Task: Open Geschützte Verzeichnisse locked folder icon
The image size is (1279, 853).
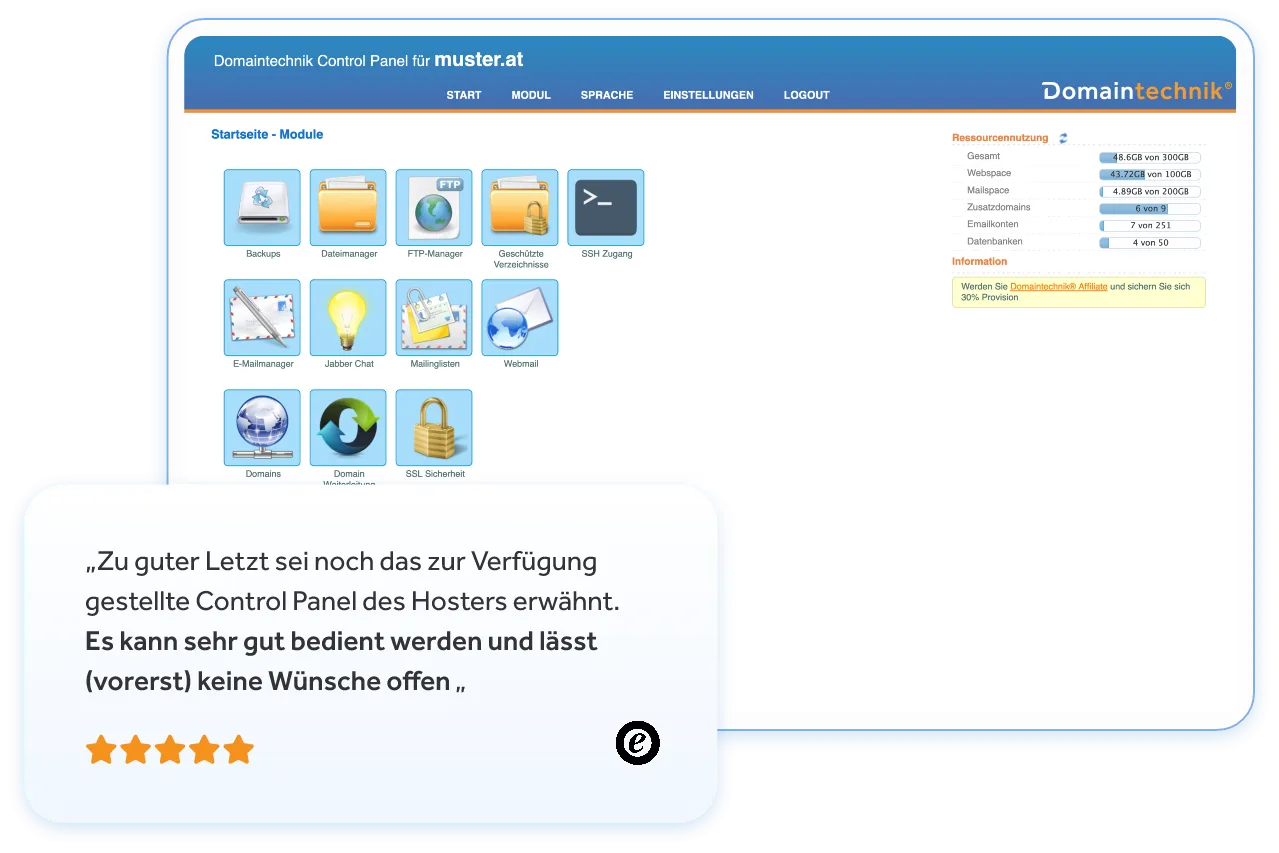Action: pyautogui.click(x=520, y=207)
